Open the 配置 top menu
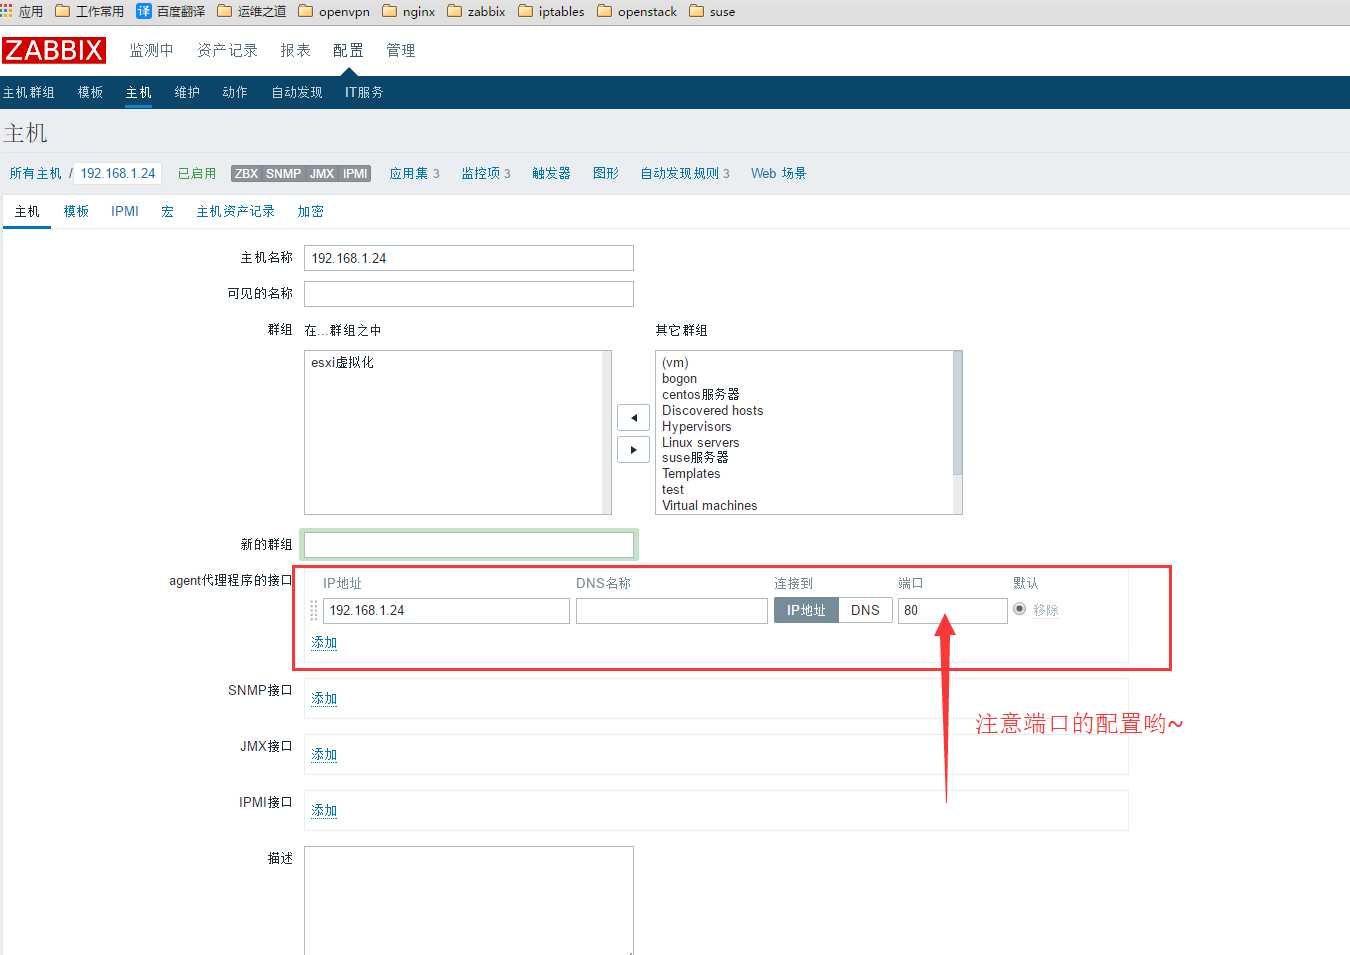 pyautogui.click(x=348, y=50)
